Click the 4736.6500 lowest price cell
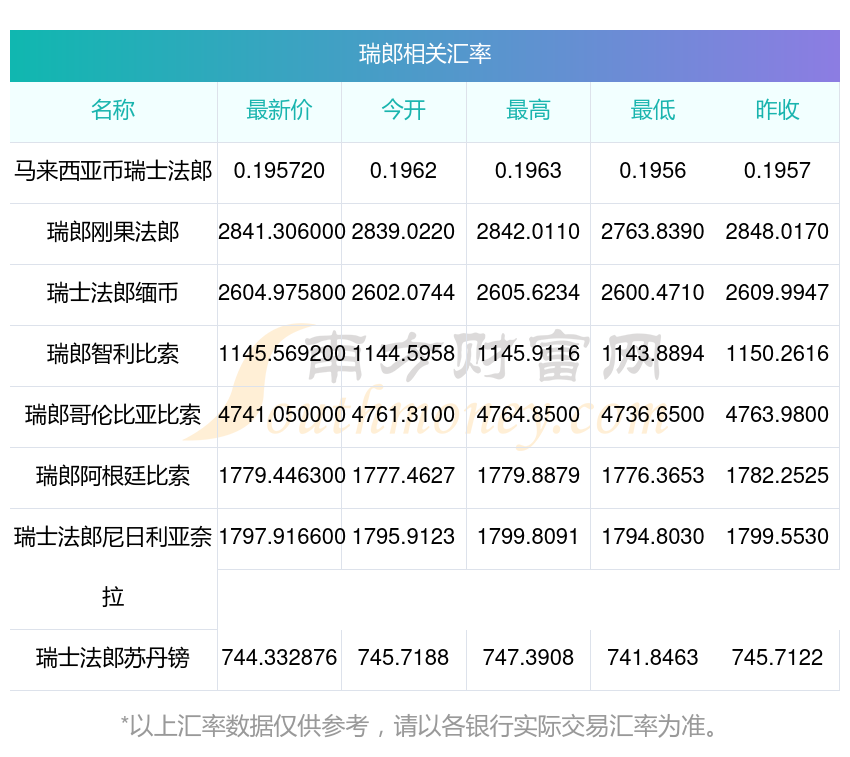 652,415
